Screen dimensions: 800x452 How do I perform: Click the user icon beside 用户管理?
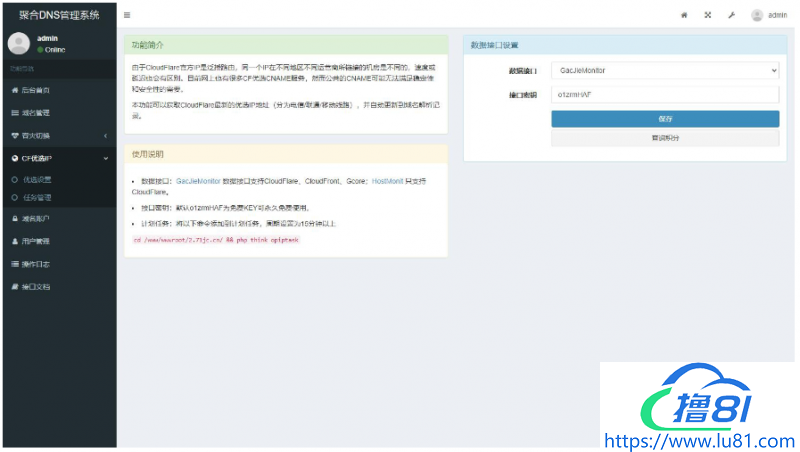coord(14,241)
